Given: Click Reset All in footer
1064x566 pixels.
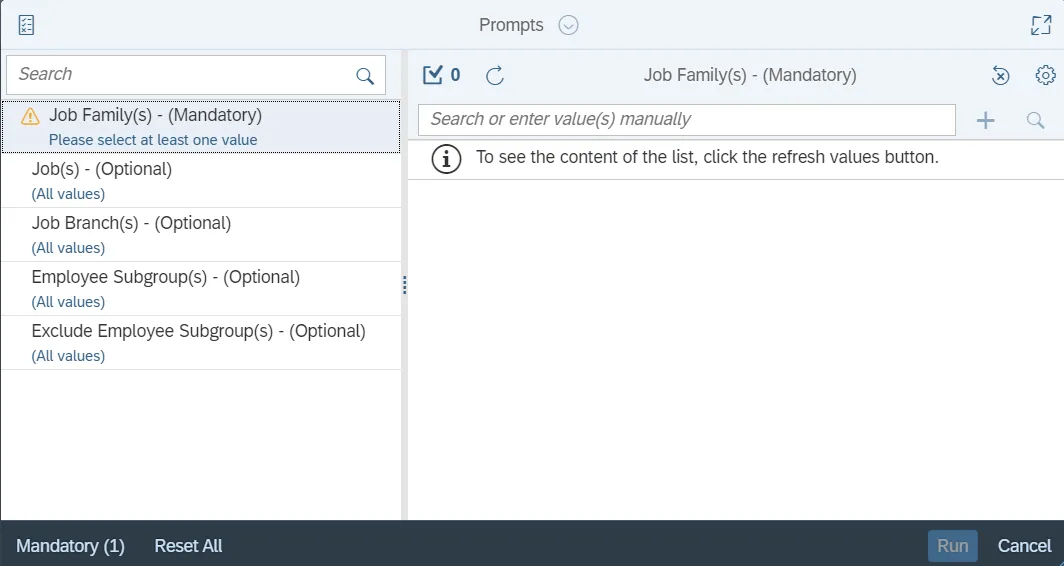Looking at the screenshot, I should 188,546.
